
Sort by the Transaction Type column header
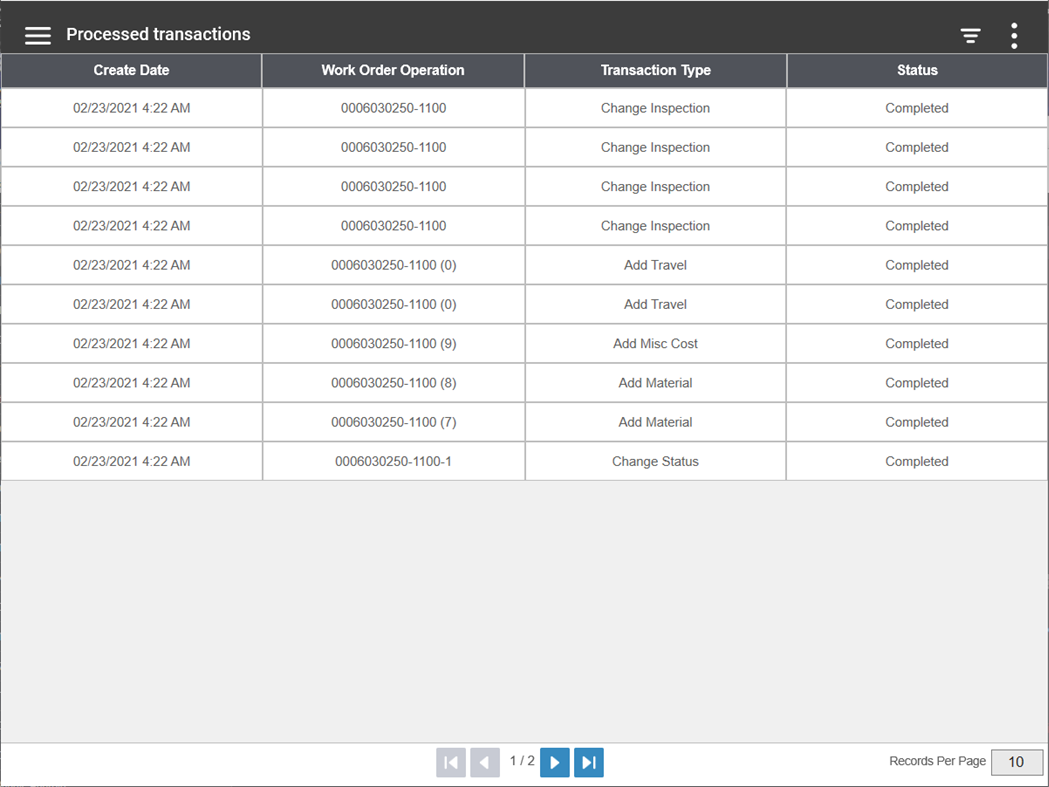655,70
